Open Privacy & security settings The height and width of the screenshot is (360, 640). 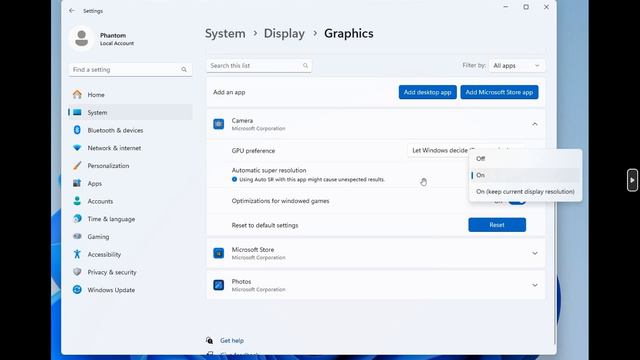(130, 272)
